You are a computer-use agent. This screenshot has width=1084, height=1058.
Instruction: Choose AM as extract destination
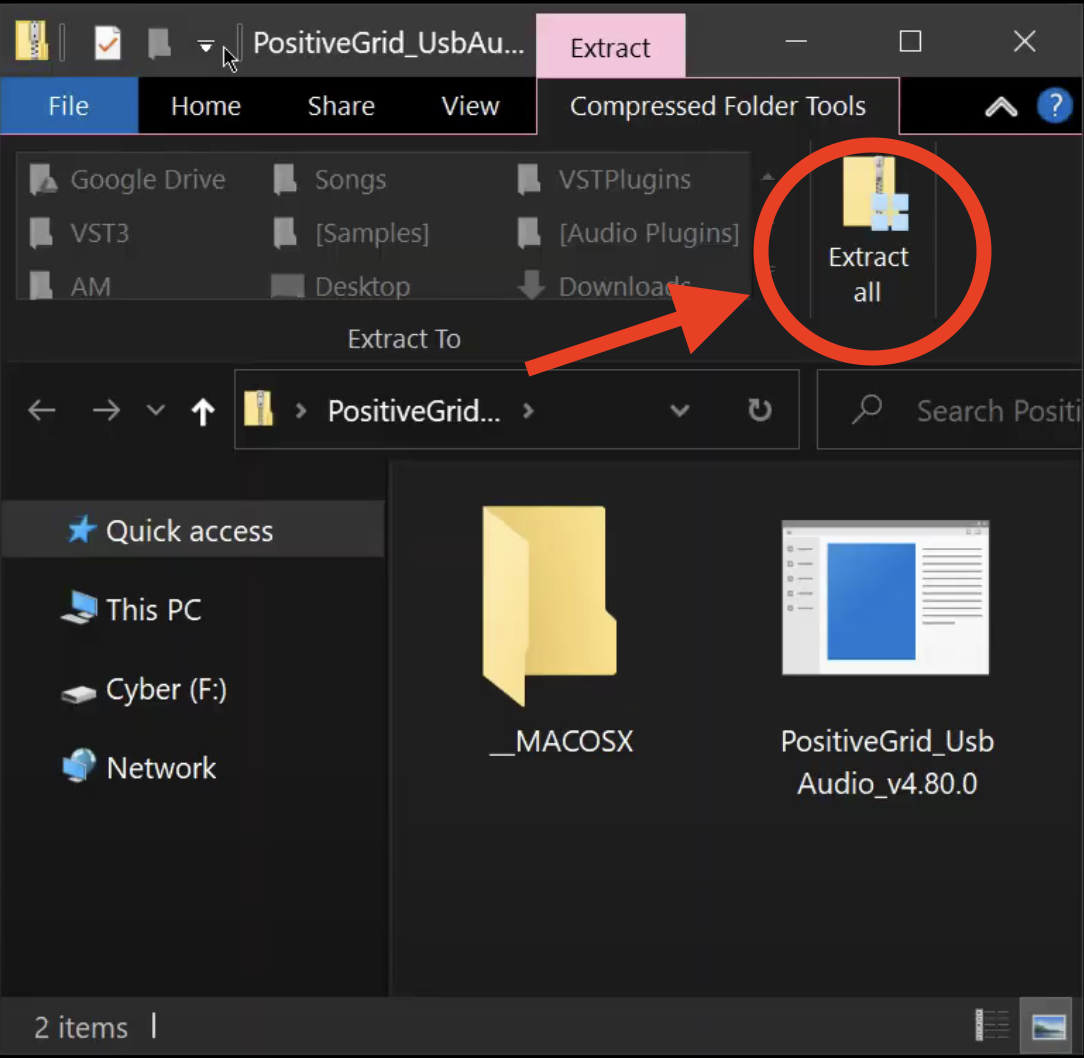tap(71, 286)
